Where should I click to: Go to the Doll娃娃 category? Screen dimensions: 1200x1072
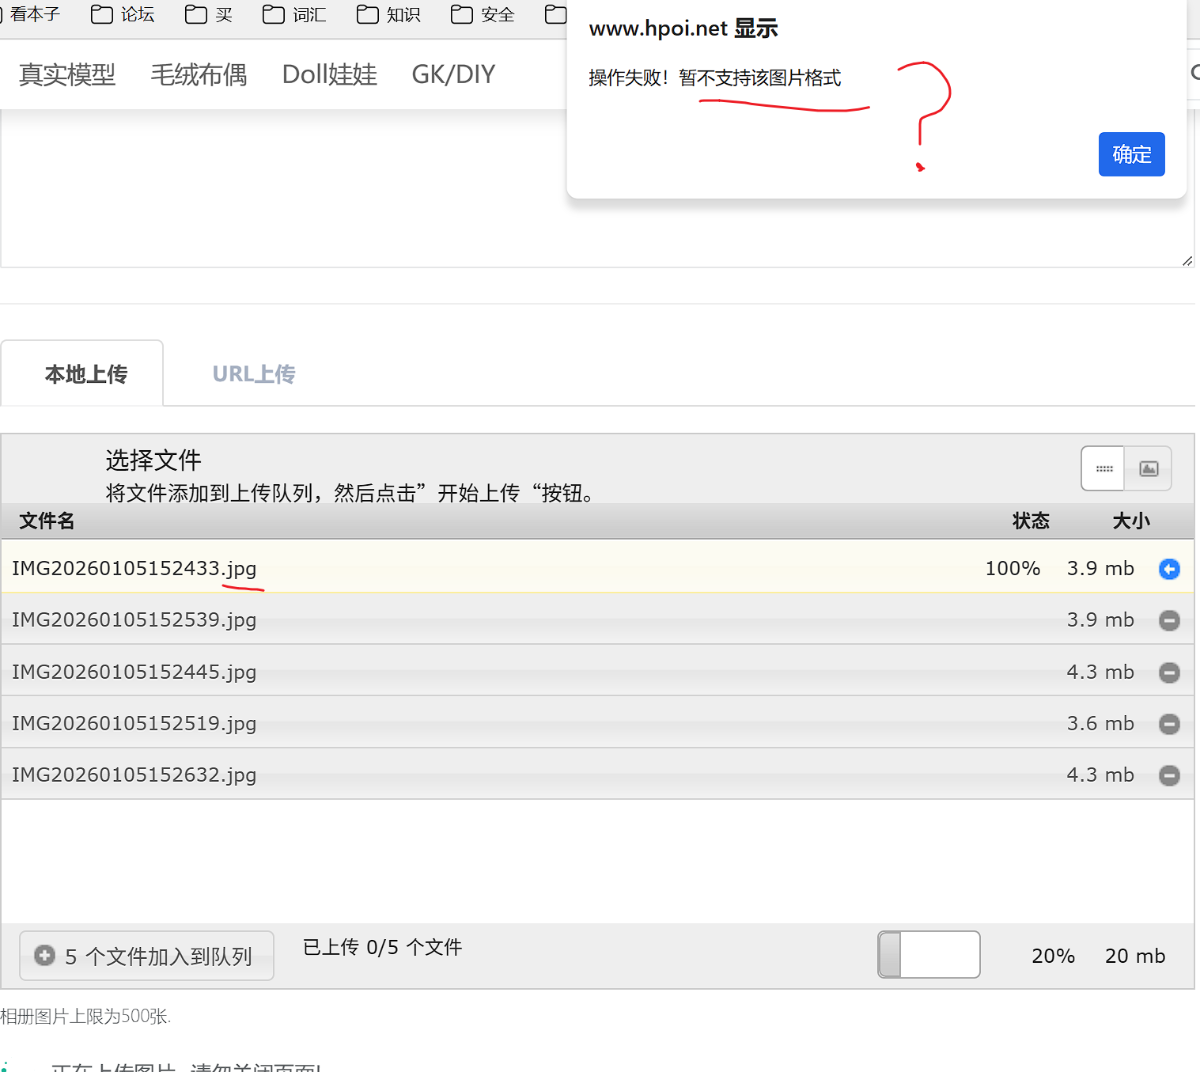click(329, 74)
